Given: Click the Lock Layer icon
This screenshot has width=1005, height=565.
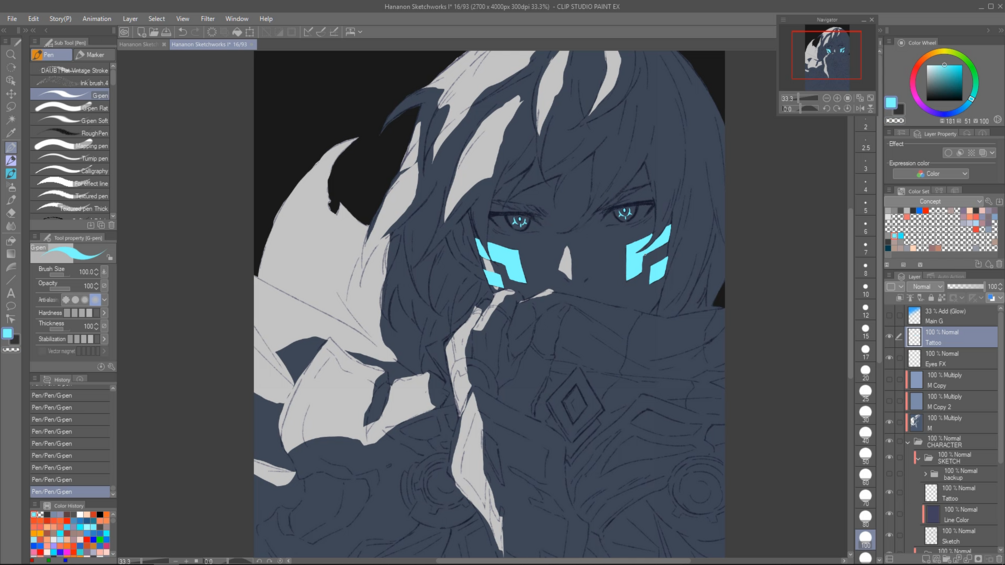Looking at the screenshot, I should click(x=931, y=298).
